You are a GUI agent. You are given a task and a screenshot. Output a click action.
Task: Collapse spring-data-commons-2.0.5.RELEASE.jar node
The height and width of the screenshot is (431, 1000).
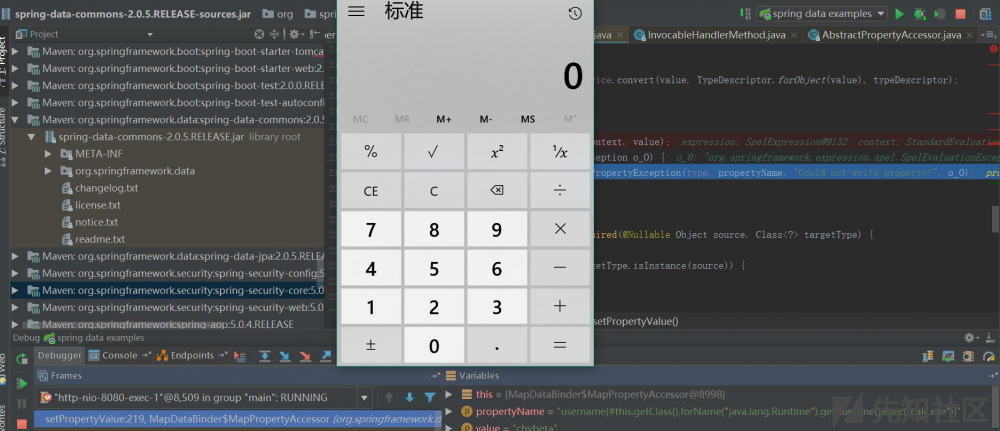(x=32, y=137)
